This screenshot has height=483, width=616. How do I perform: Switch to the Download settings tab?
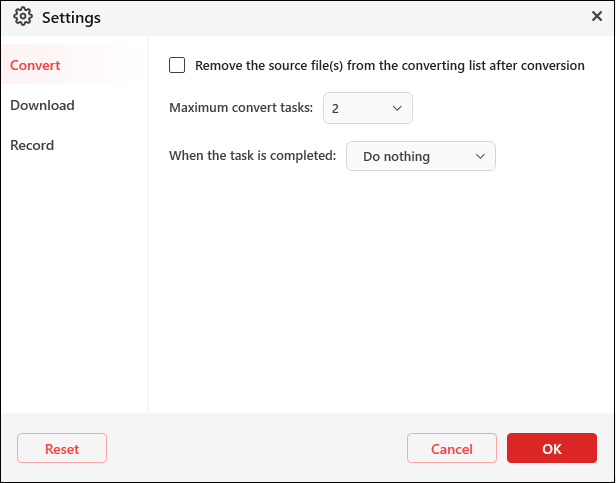[x=74, y=105]
